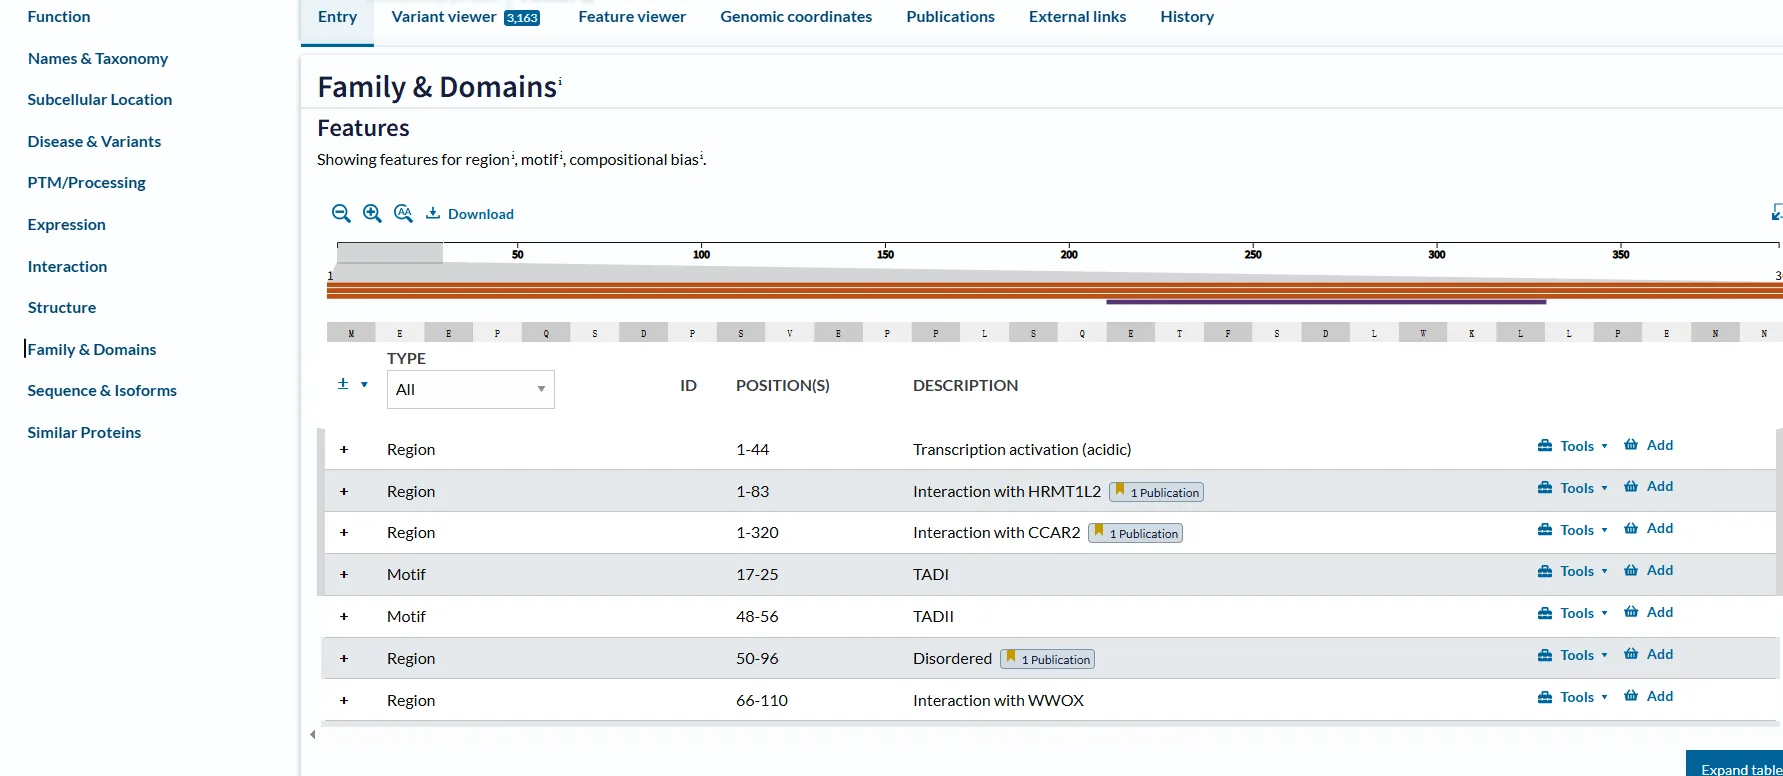The width and height of the screenshot is (1783, 776).
Task: Open publication badge for HRMT1L2 interaction
Action: point(1157,492)
